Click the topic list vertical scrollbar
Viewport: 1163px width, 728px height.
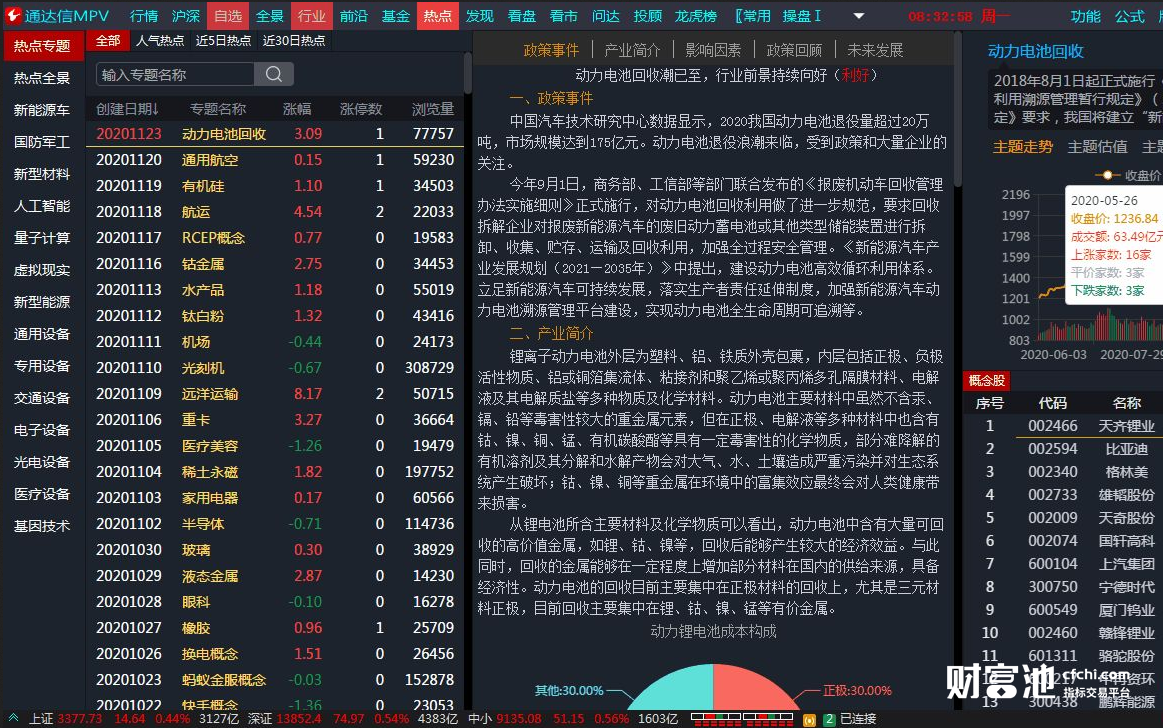coord(468,73)
